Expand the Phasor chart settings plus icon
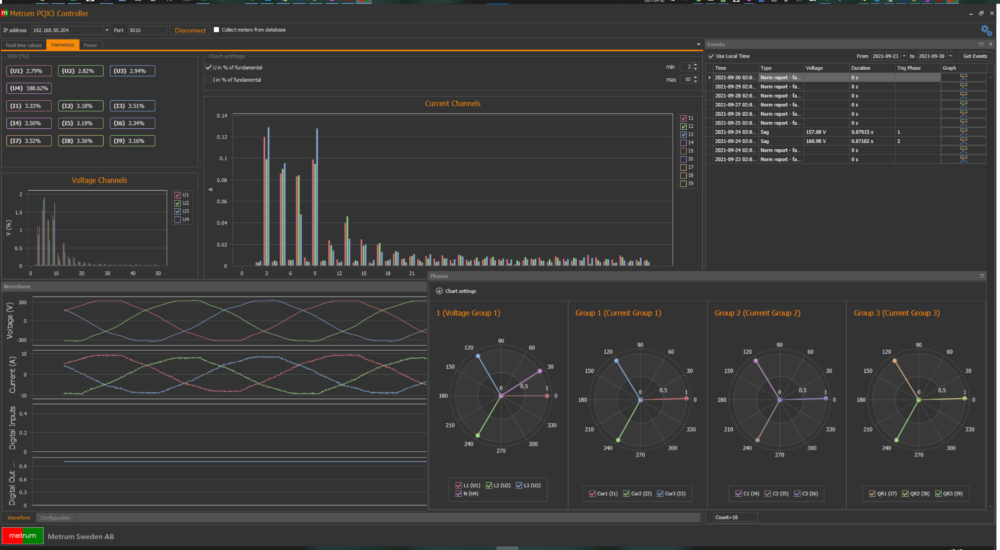Image resolution: width=1000 pixels, height=550 pixels. 439,291
